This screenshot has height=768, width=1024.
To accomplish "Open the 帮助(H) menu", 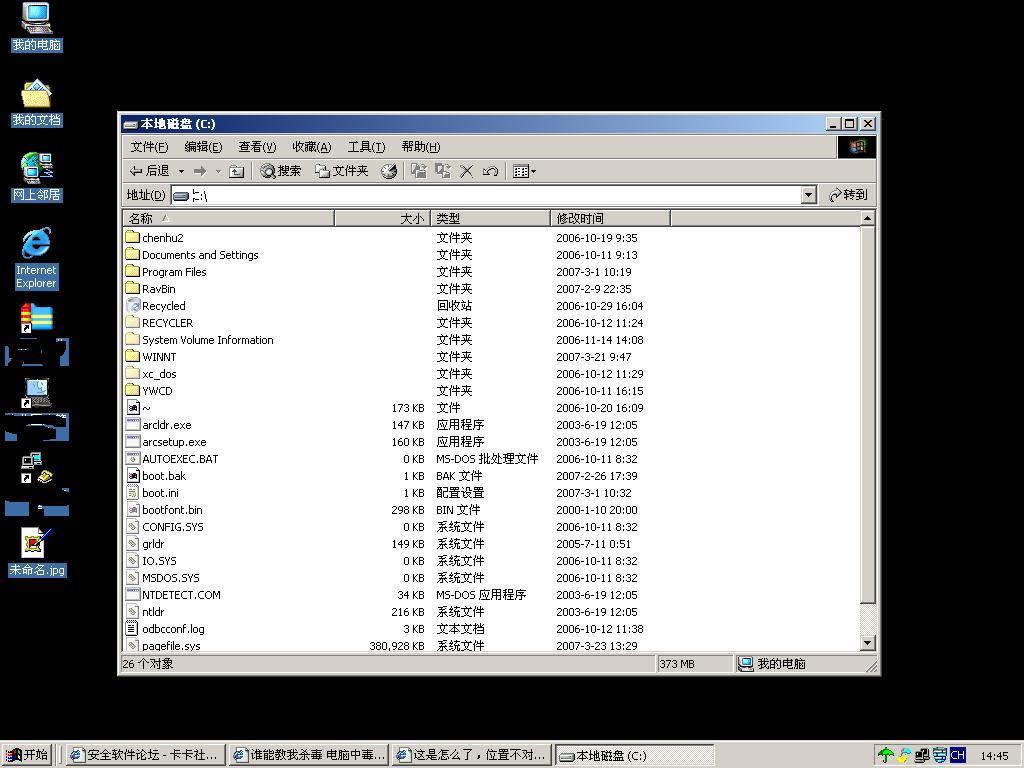I will pos(421,147).
